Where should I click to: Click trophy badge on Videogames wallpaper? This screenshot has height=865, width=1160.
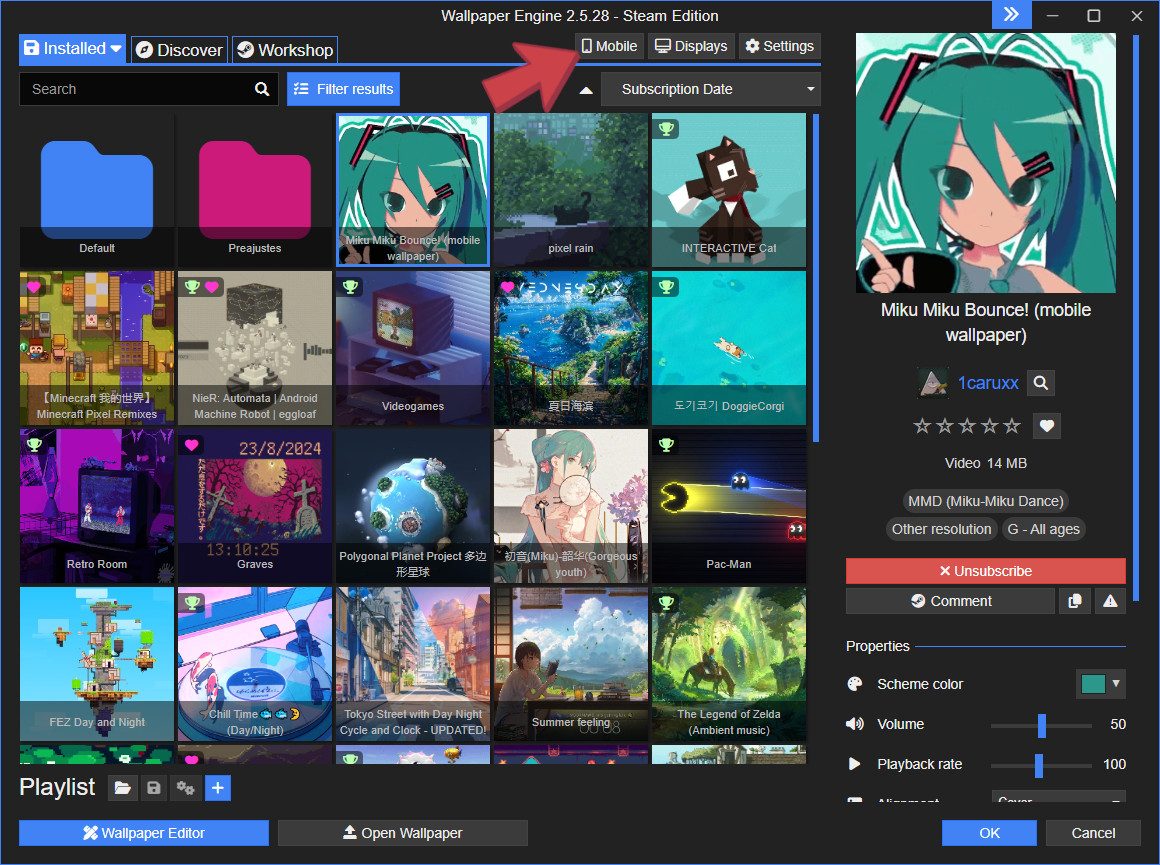(x=351, y=286)
